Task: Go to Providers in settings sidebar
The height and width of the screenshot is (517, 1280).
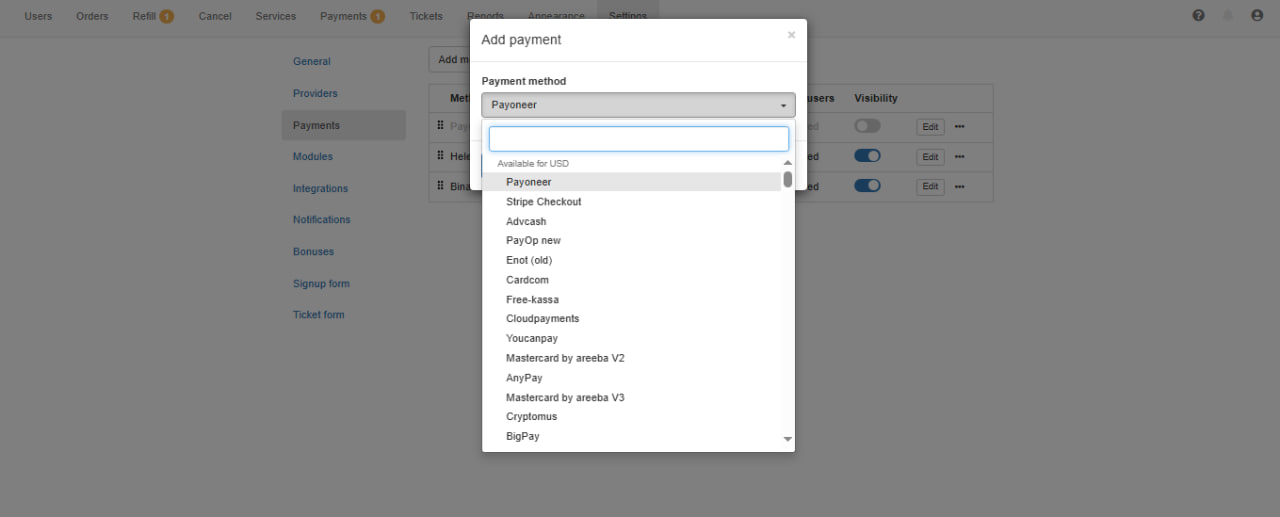Action: 315,93
